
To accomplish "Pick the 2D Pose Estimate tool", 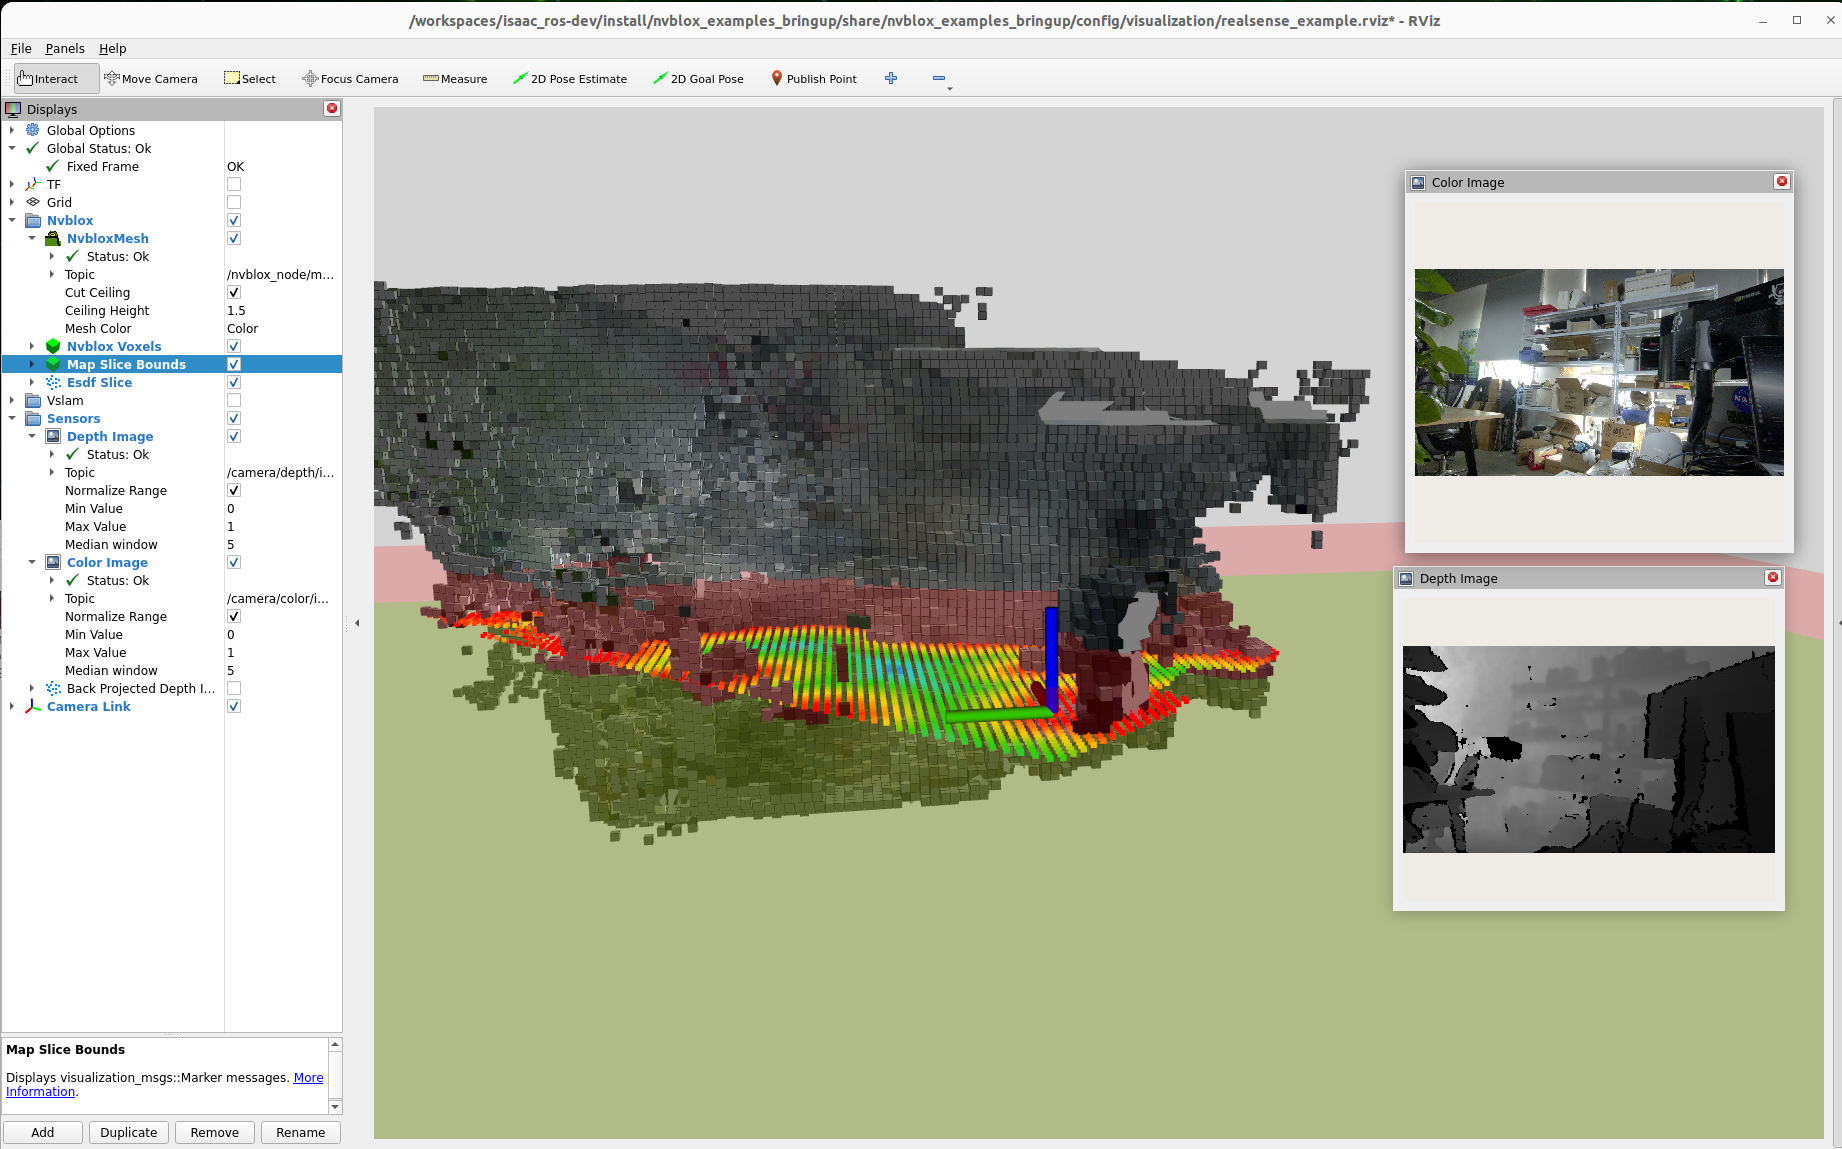I will 570,79.
